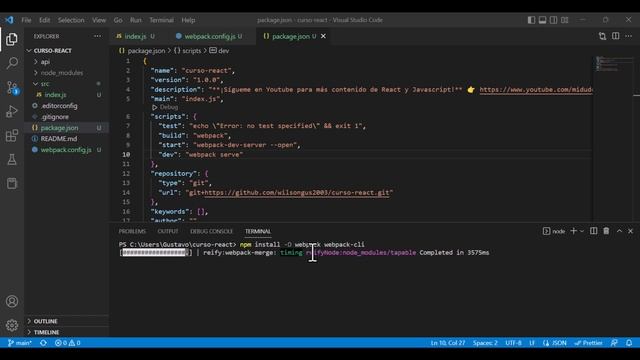
Task: Toggle secondary side bar layout icon
Action: coord(553,20)
